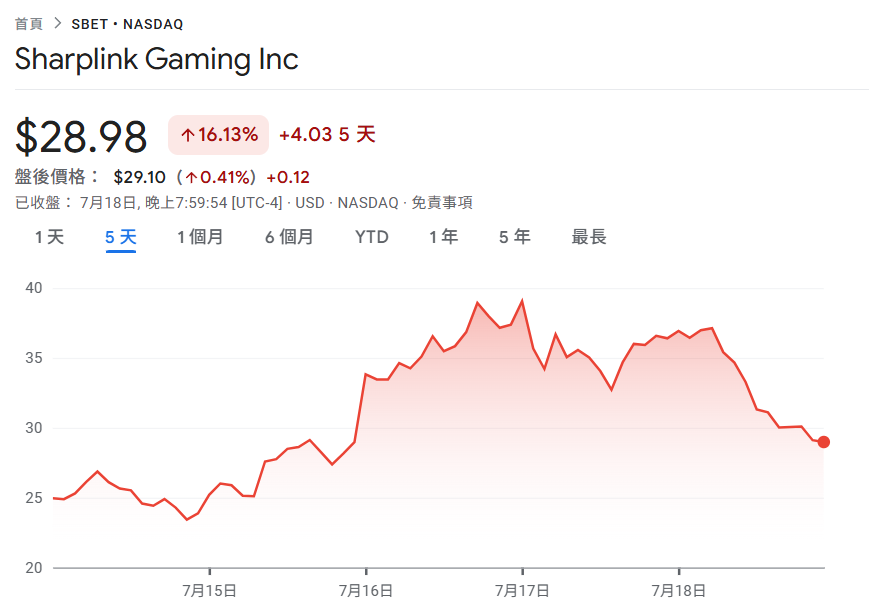Screen dimensions: 869x616
Task: Switch to 1 個月 range
Action: [x=200, y=237]
